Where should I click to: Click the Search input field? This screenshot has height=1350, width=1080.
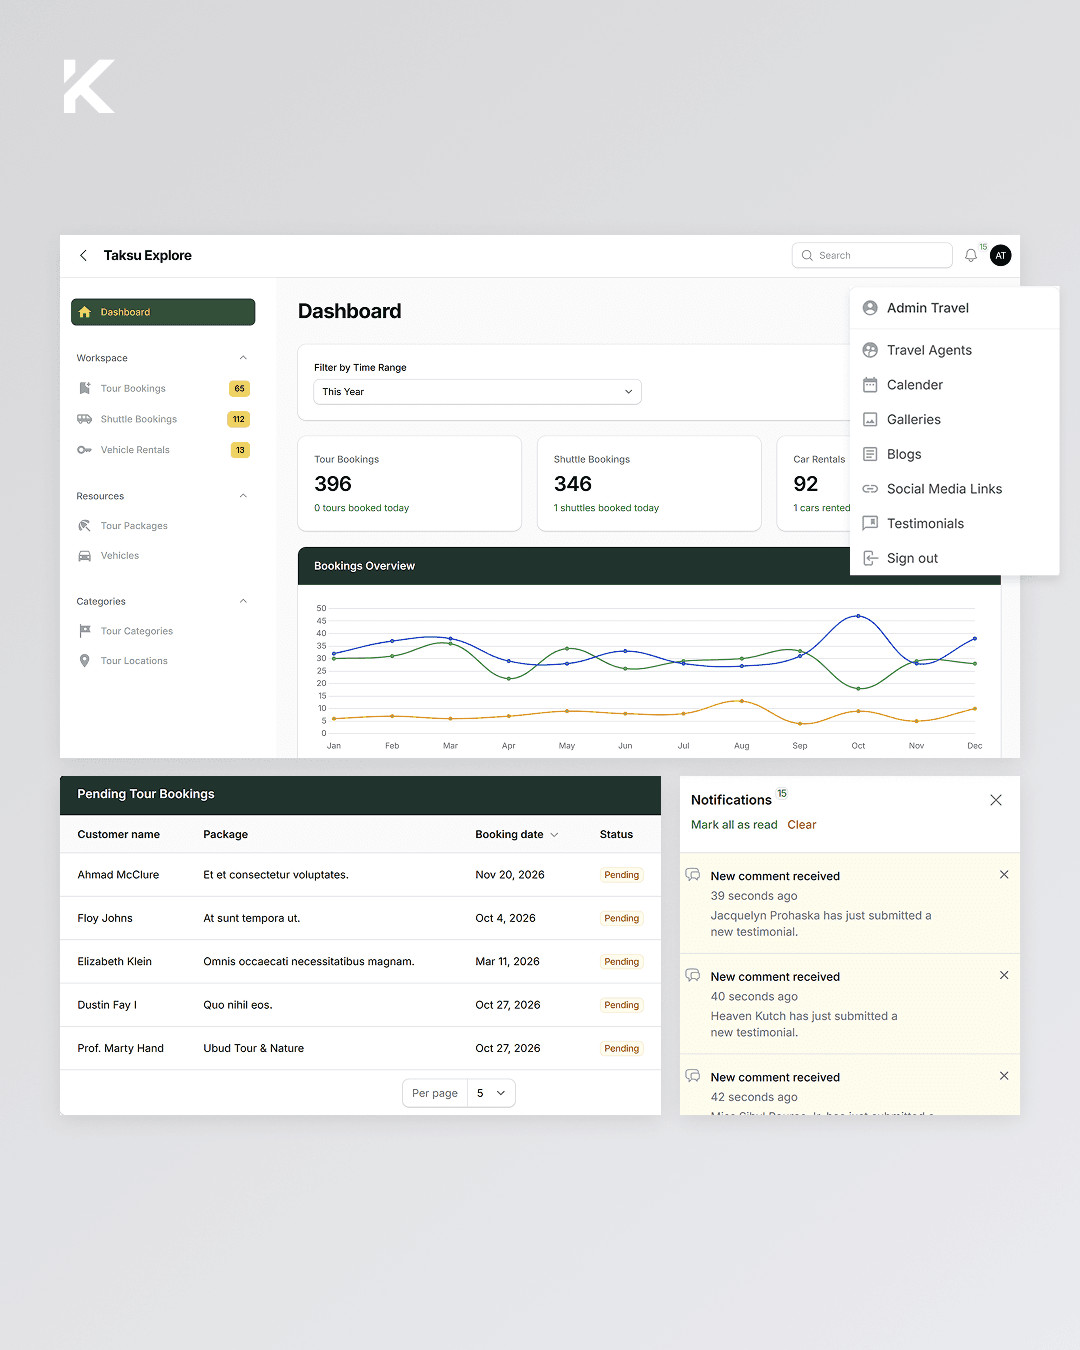pos(872,256)
